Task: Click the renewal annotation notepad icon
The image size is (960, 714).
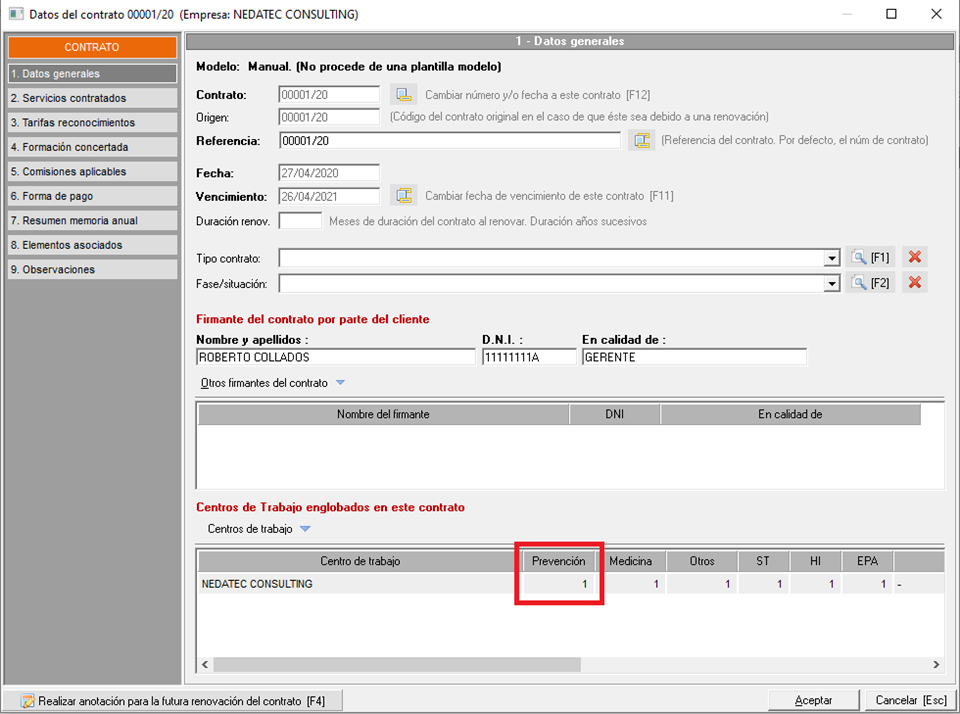Action: 27,701
